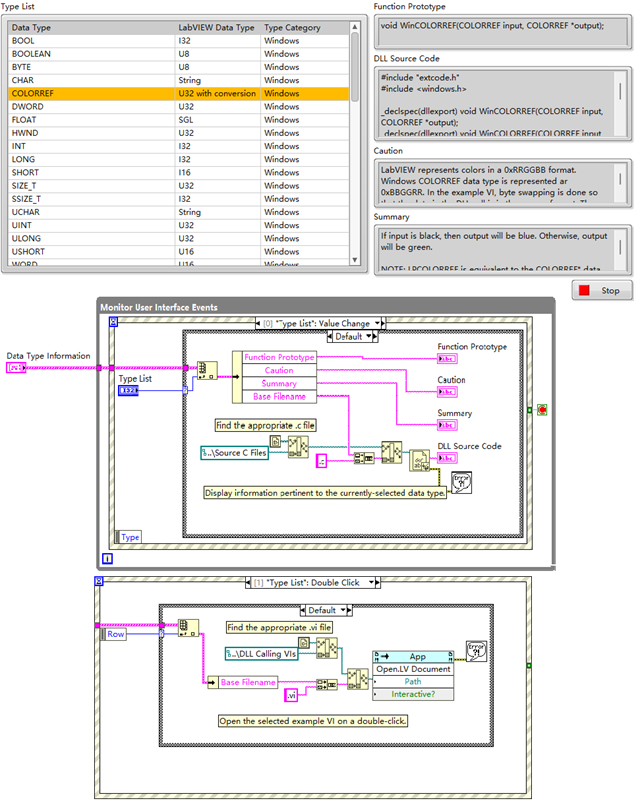Image resolution: width=642 pixels, height=805 pixels.
Task: Click the Open.LV Document invoke node method
Action: click(x=413, y=669)
